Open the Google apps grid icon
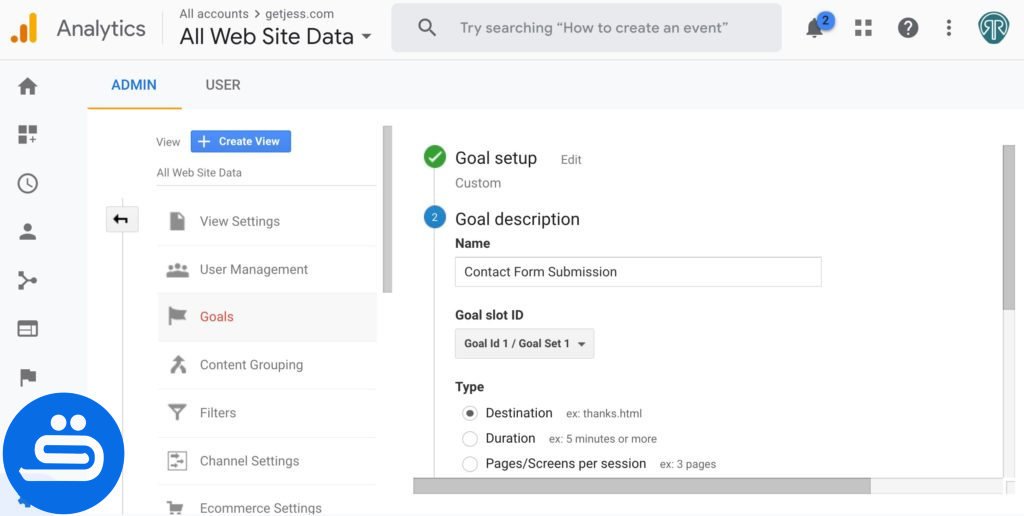The image size is (1024, 516). (863, 27)
